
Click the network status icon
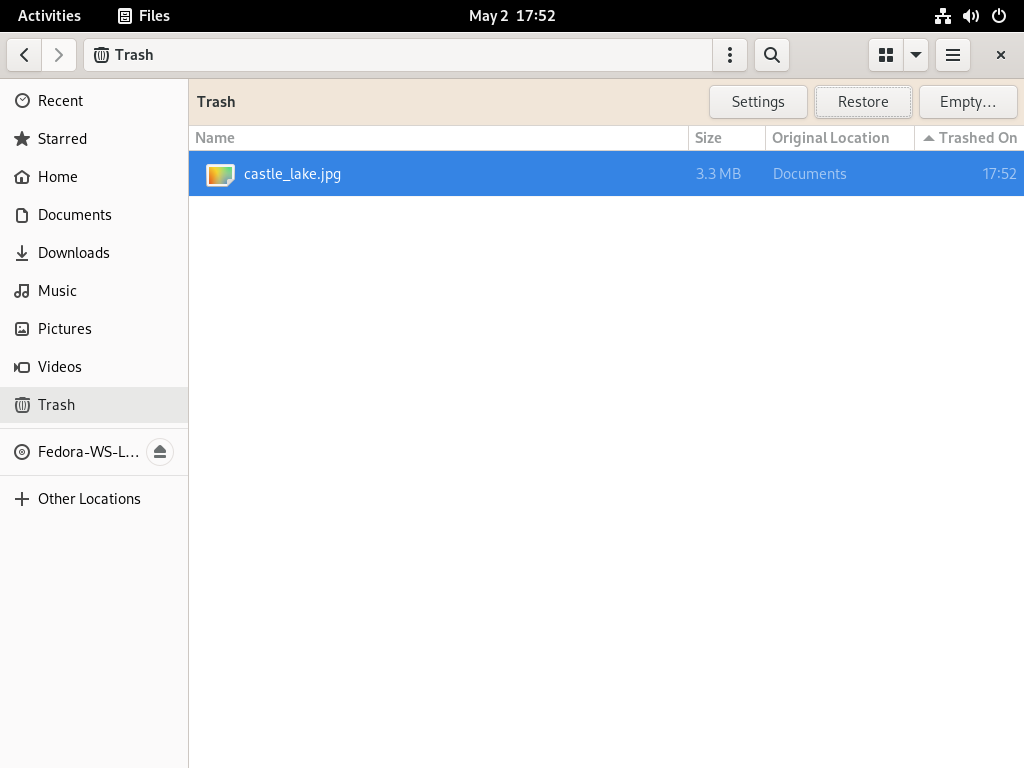(942, 16)
